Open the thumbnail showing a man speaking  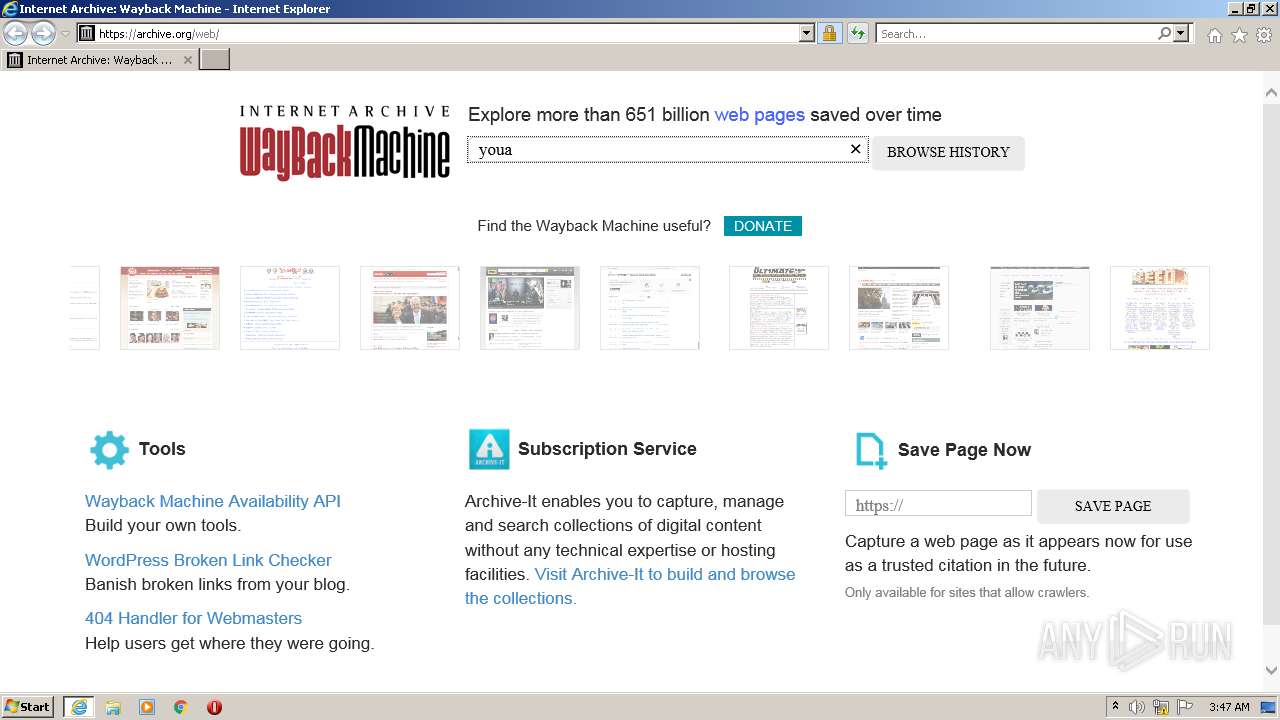tap(410, 308)
